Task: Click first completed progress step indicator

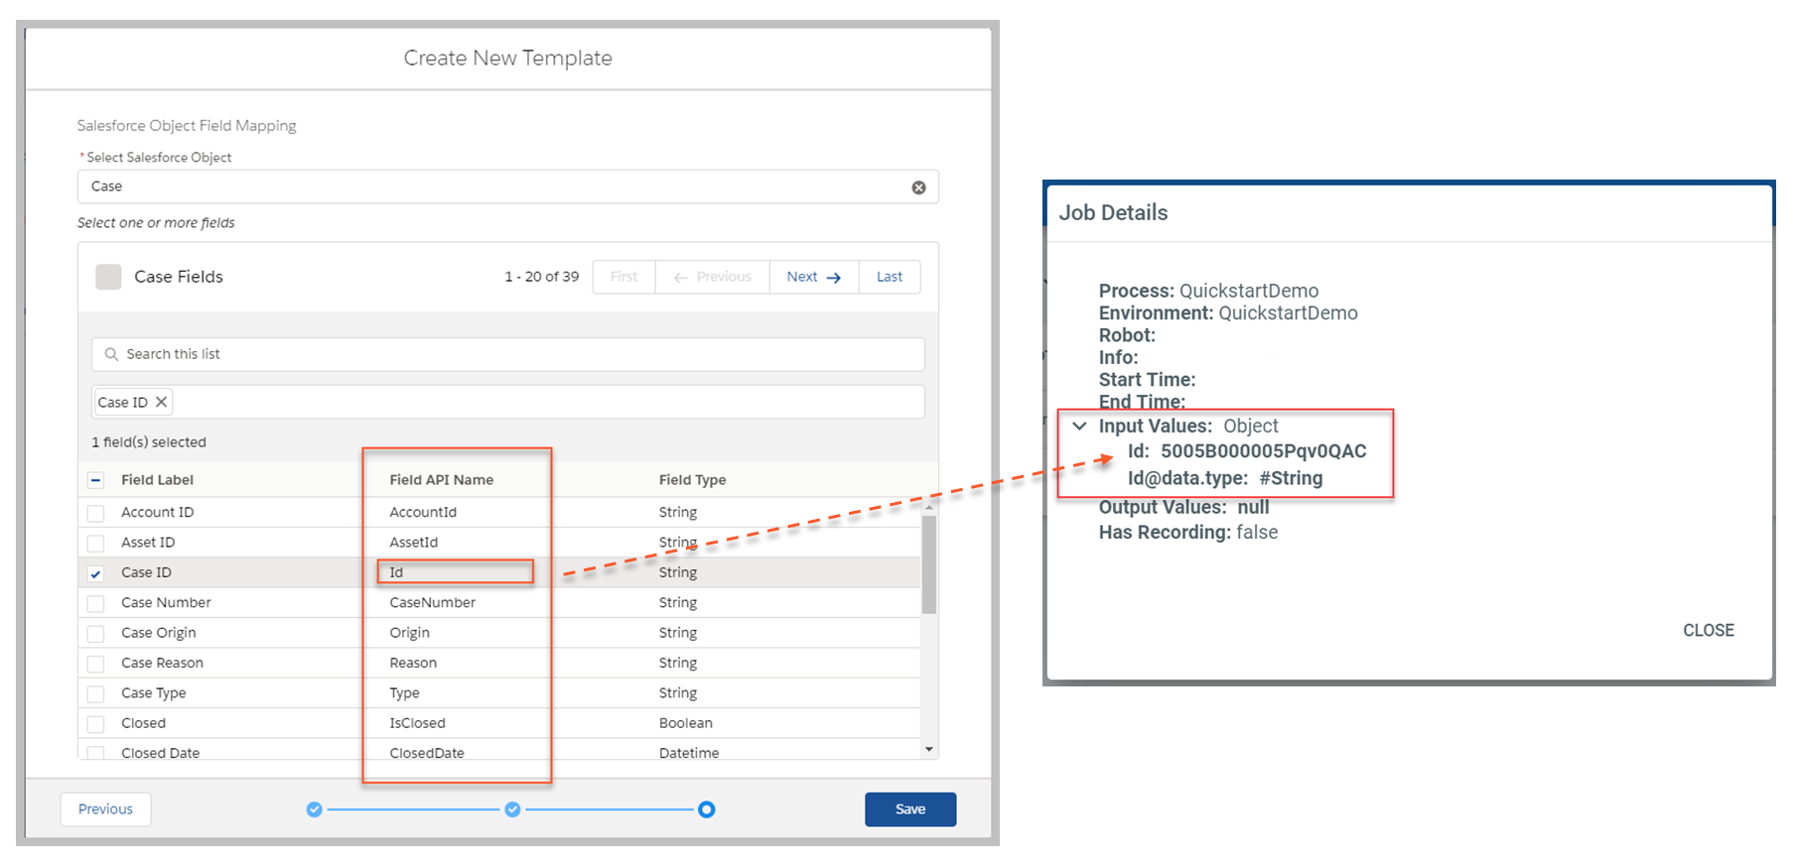Action: pyautogui.click(x=314, y=809)
